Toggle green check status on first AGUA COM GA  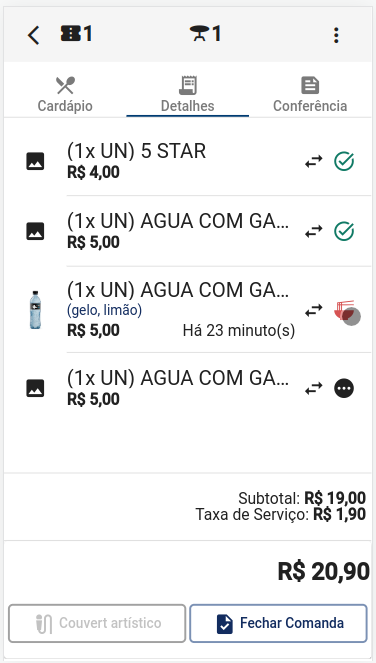(x=344, y=231)
